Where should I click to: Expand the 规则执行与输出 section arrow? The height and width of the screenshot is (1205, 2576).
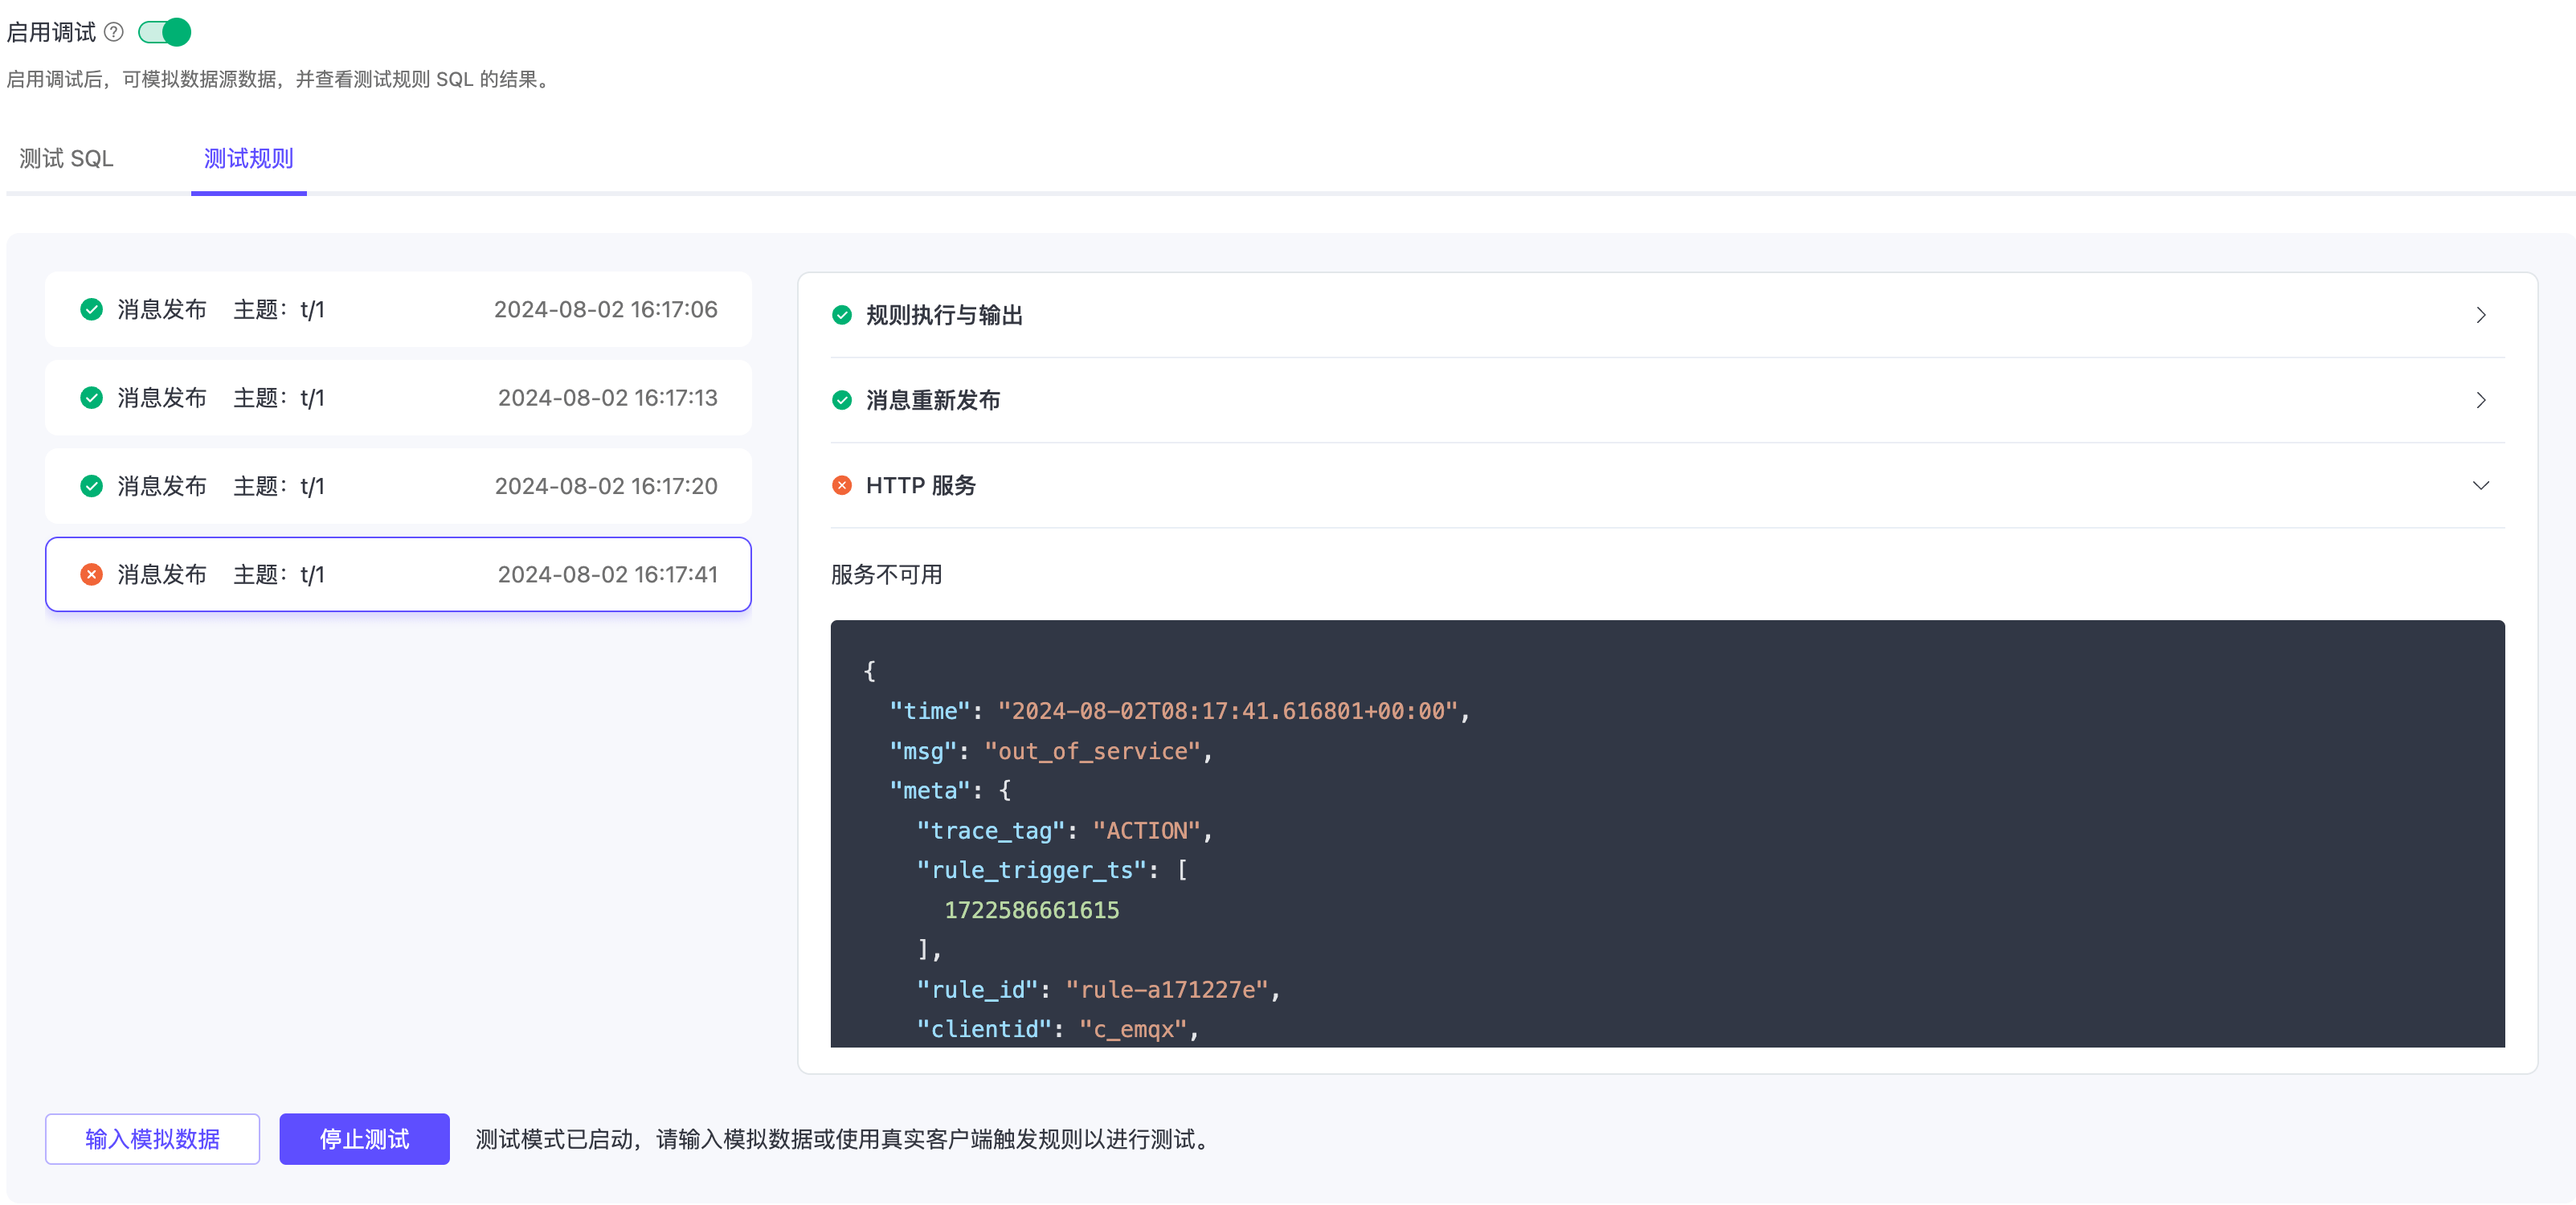tap(2480, 315)
